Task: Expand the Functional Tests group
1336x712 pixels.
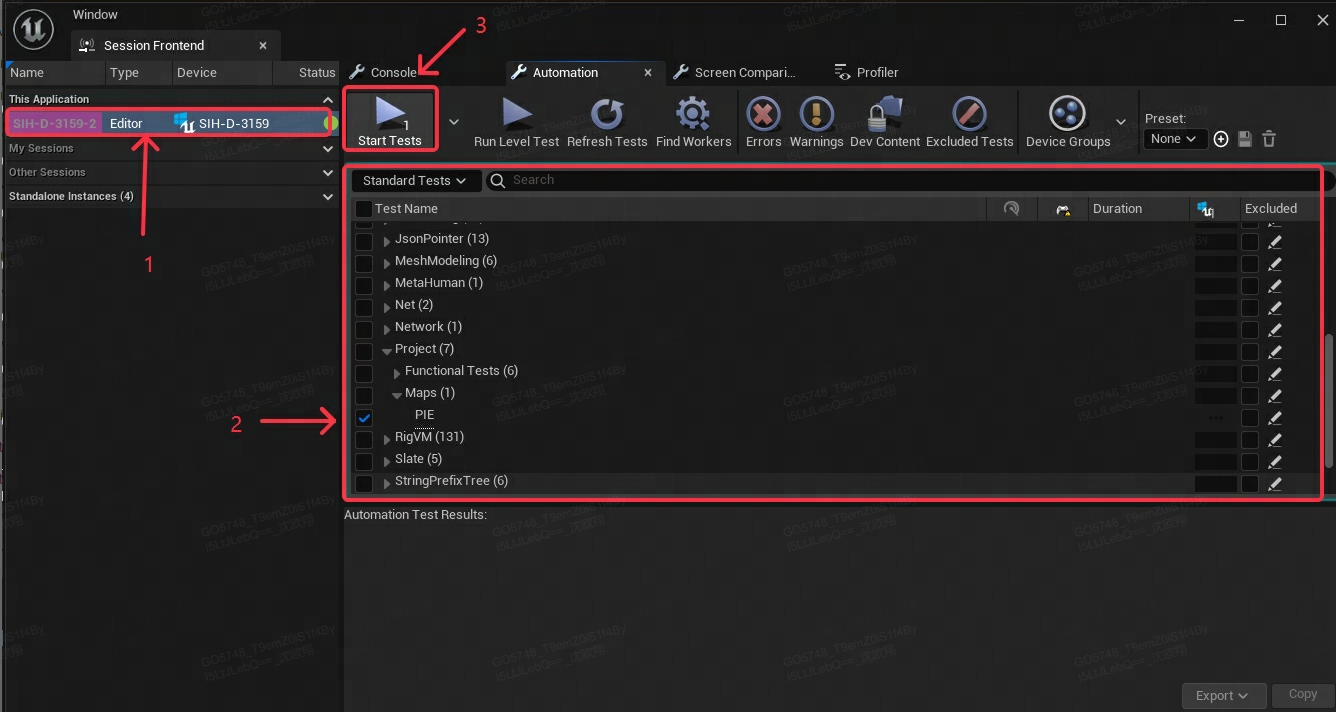Action: [x=397, y=373]
